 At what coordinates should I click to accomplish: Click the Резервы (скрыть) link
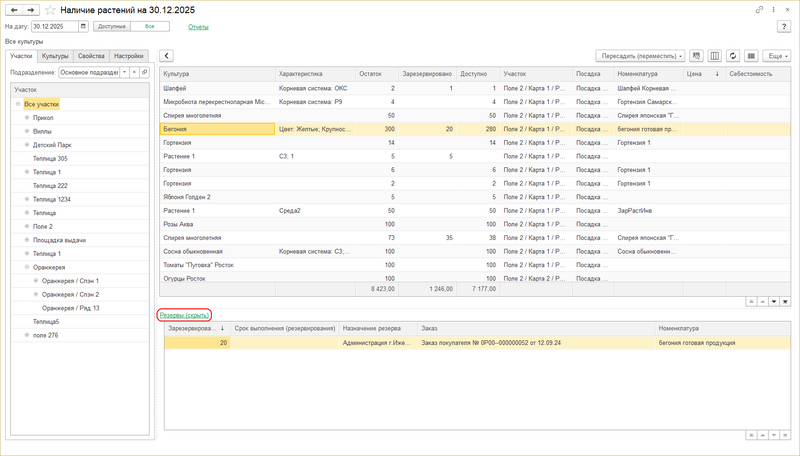point(183,315)
